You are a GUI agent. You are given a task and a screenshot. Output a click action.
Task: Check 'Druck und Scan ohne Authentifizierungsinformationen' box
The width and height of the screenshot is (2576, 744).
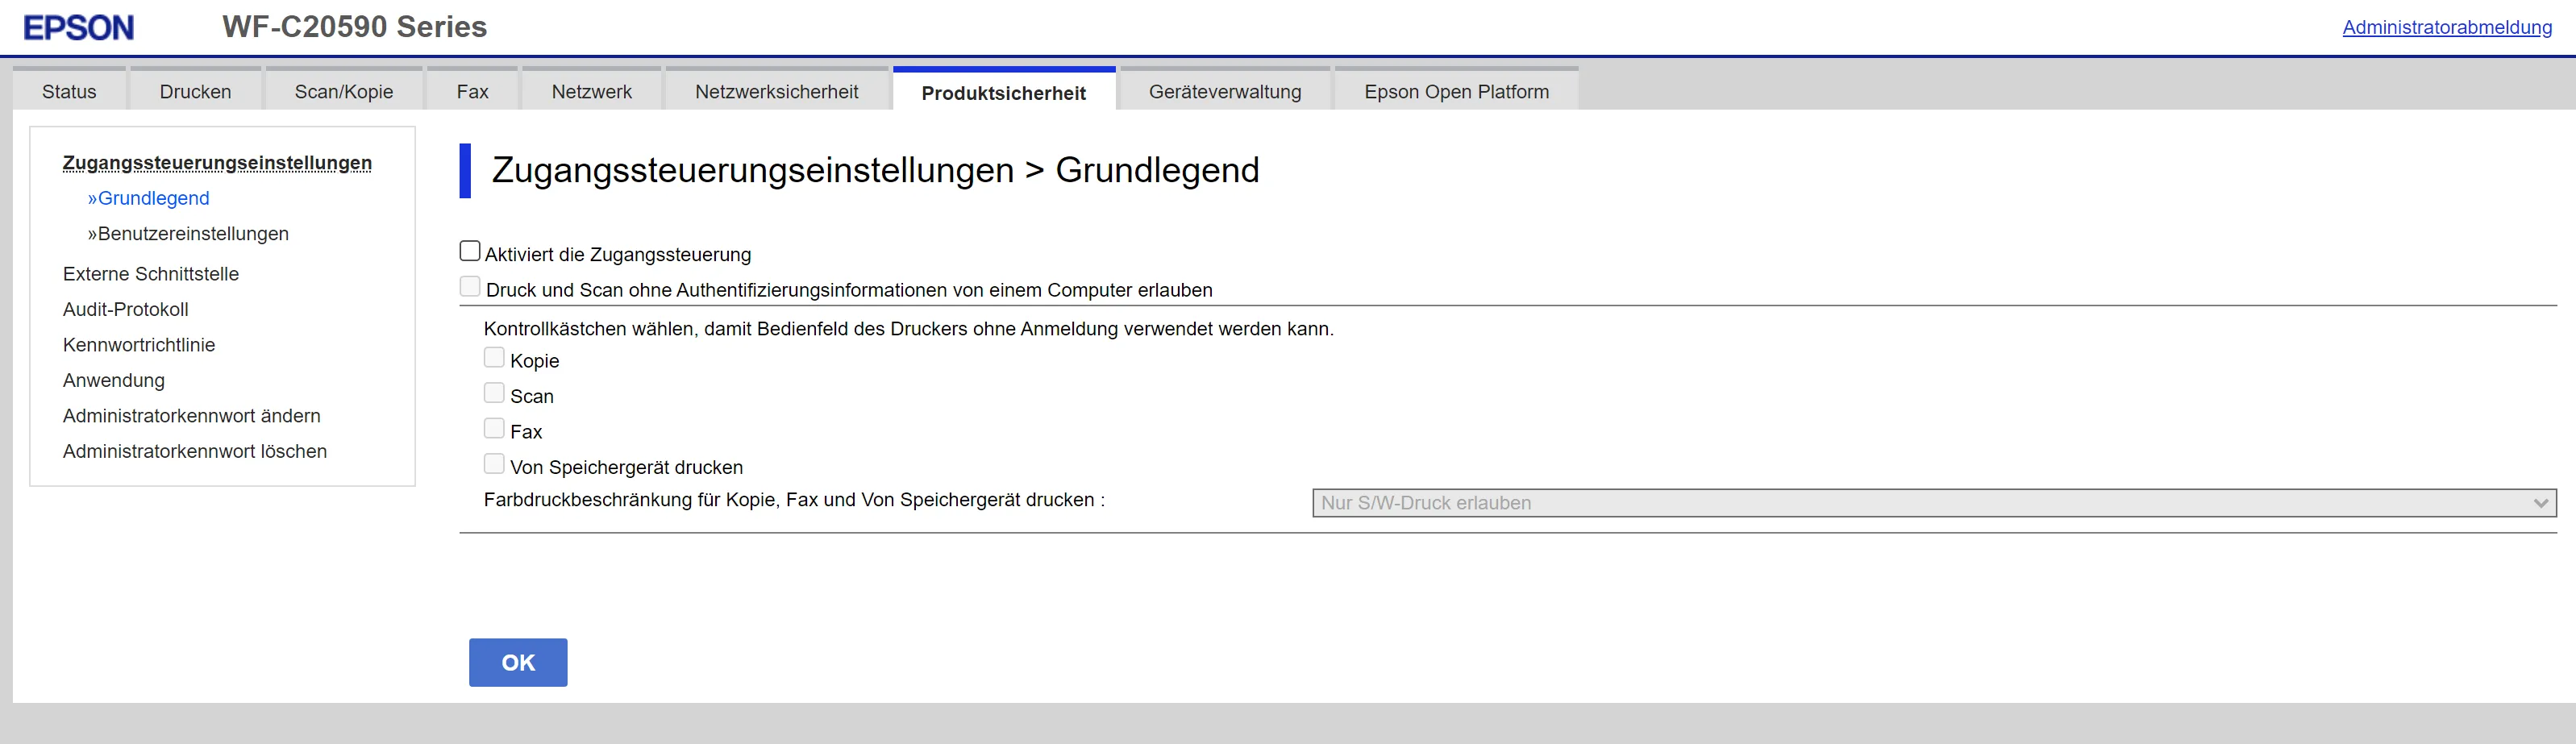pyautogui.click(x=470, y=287)
